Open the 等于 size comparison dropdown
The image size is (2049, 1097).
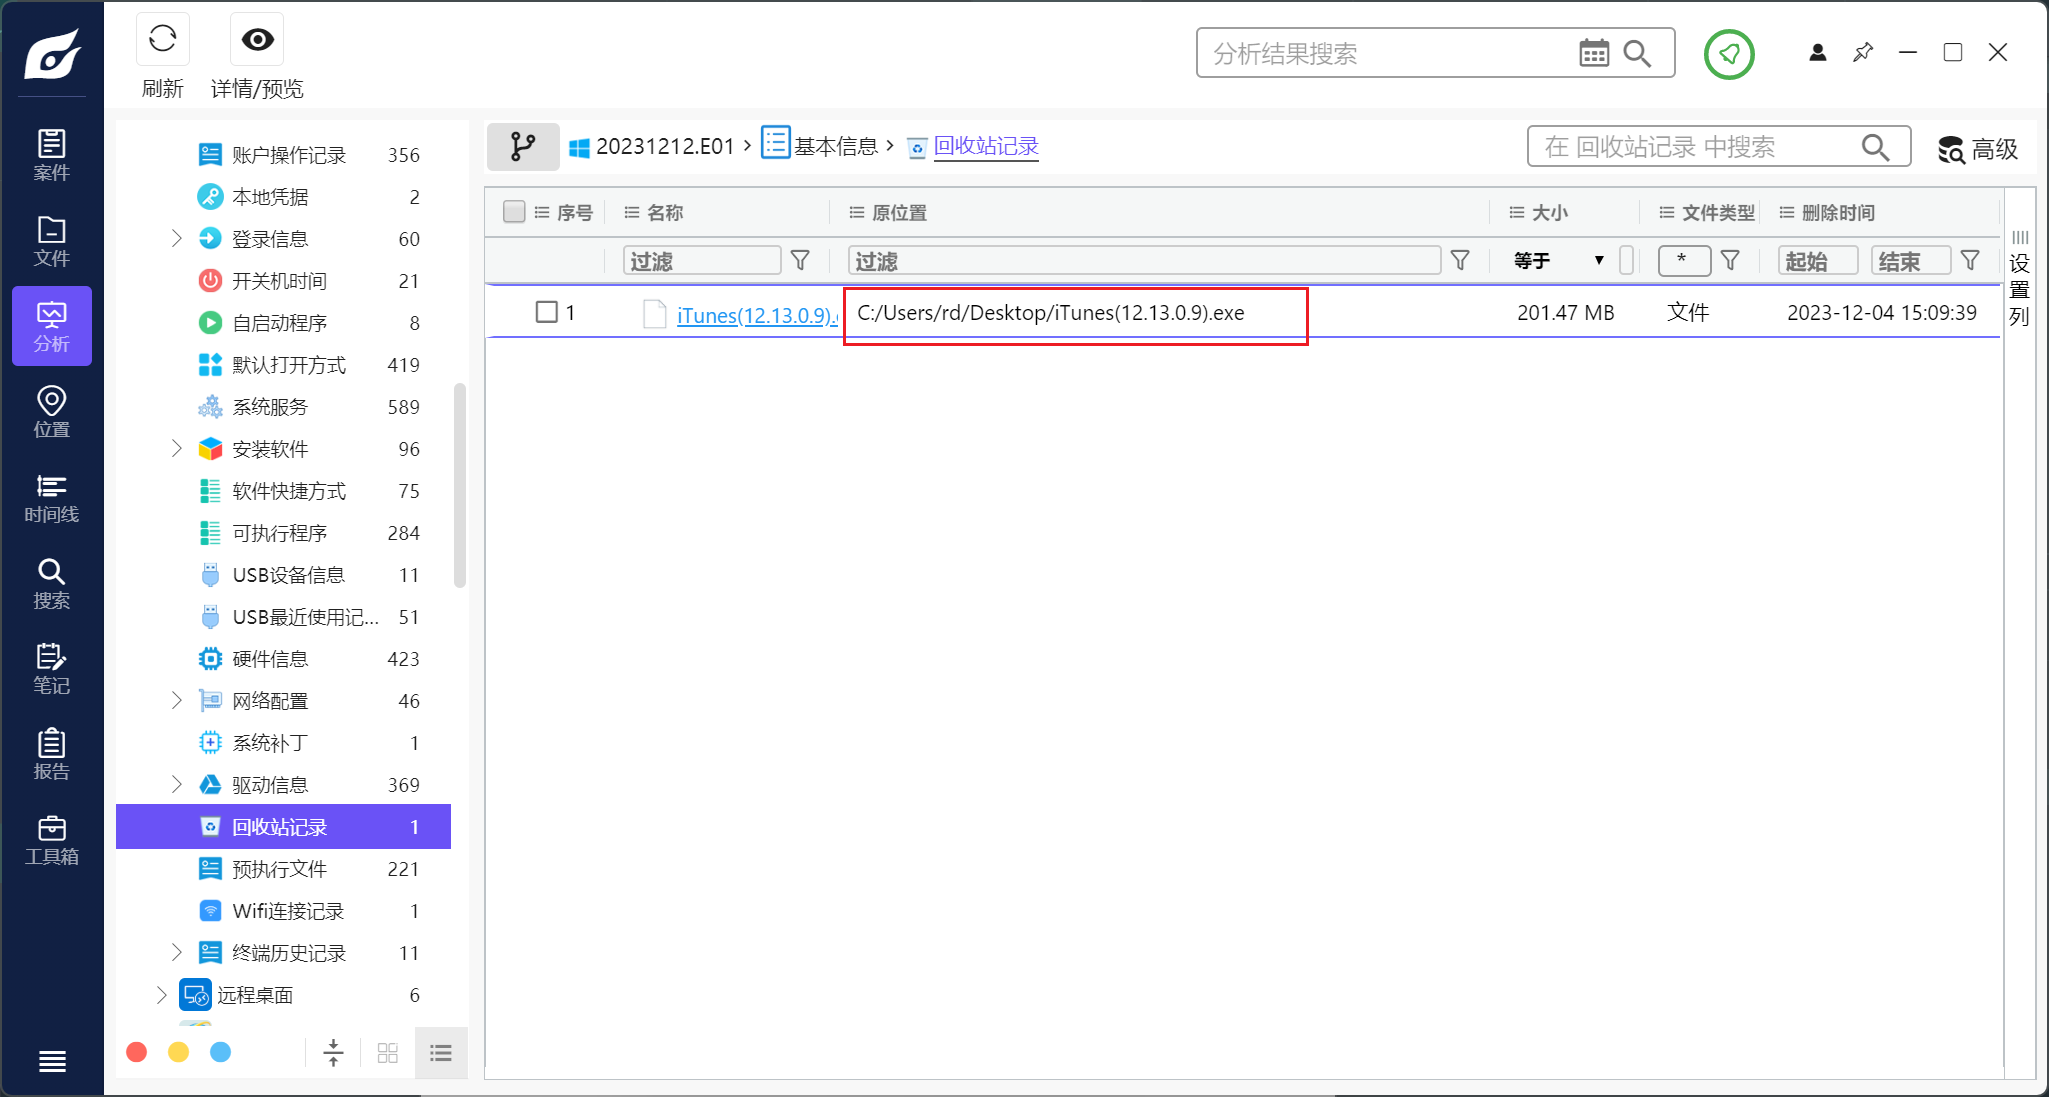point(1559,261)
